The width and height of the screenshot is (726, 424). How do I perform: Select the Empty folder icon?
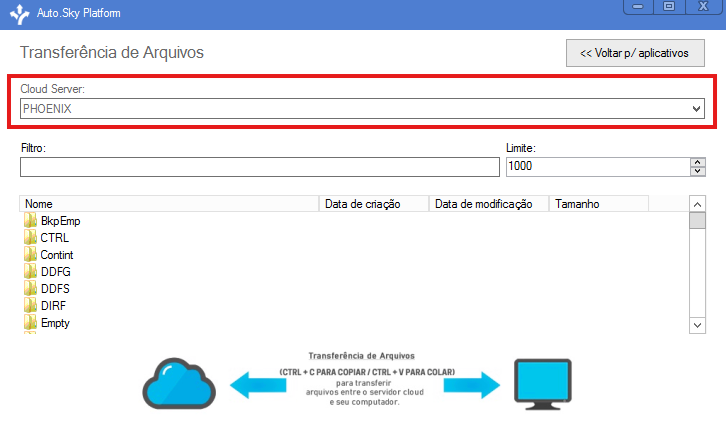pyautogui.click(x=30, y=323)
